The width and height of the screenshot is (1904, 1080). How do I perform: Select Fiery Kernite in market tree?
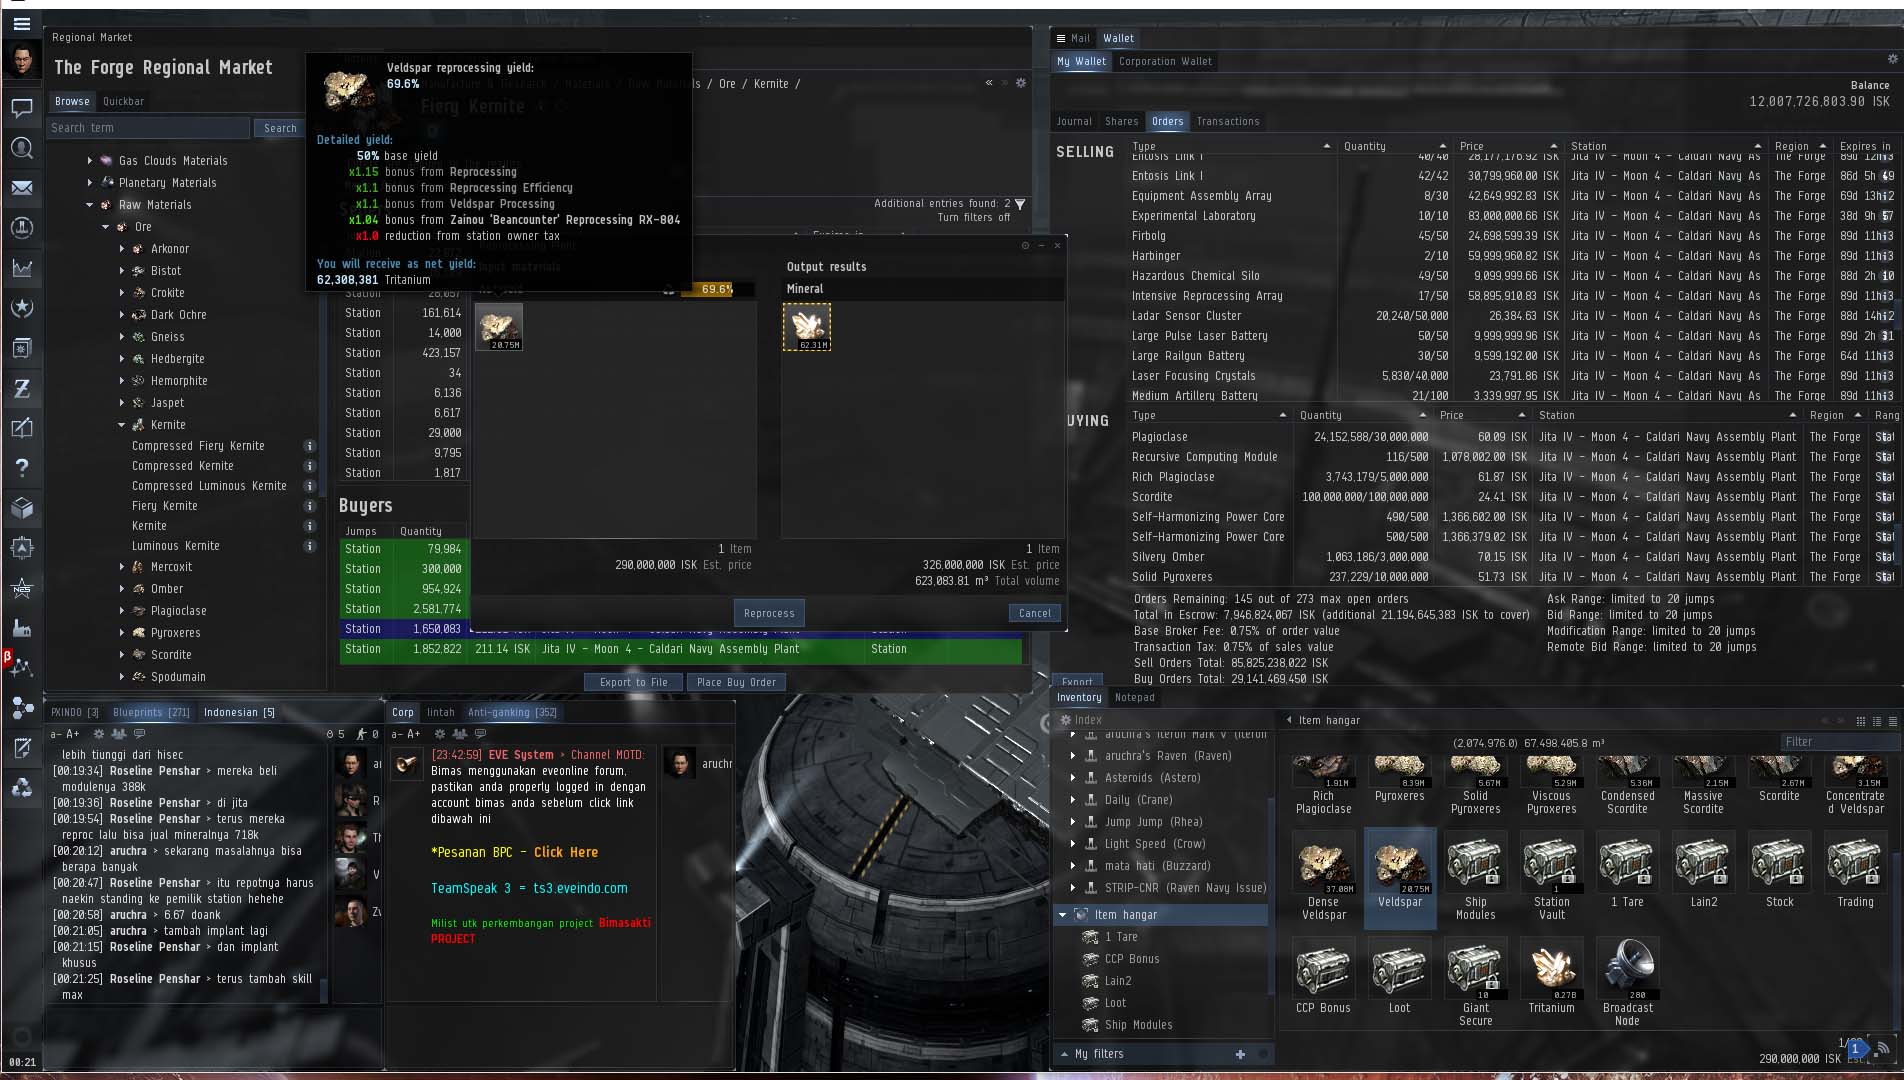click(165, 506)
